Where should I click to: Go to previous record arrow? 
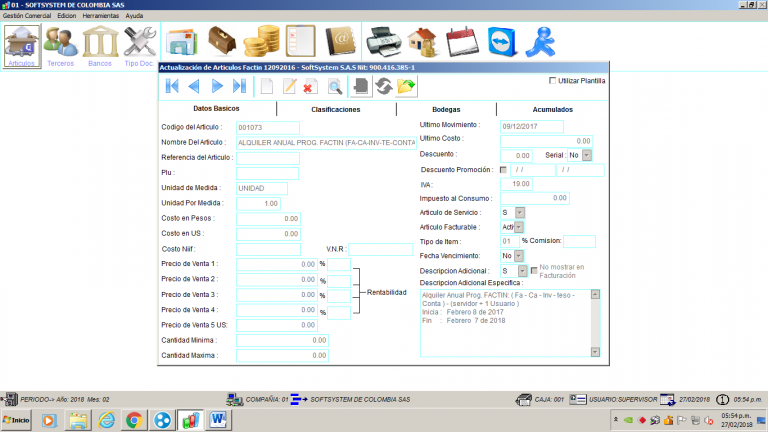point(194,86)
